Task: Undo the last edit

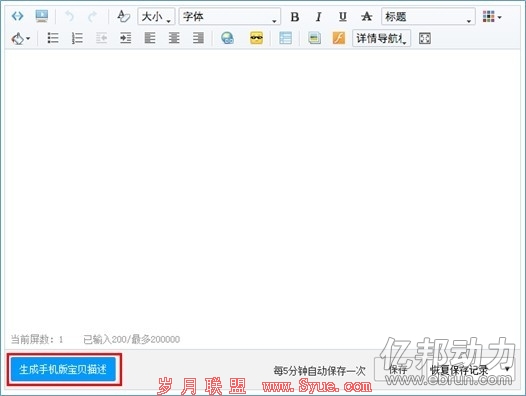Action: pyautogui.click(x=69, y=16)
